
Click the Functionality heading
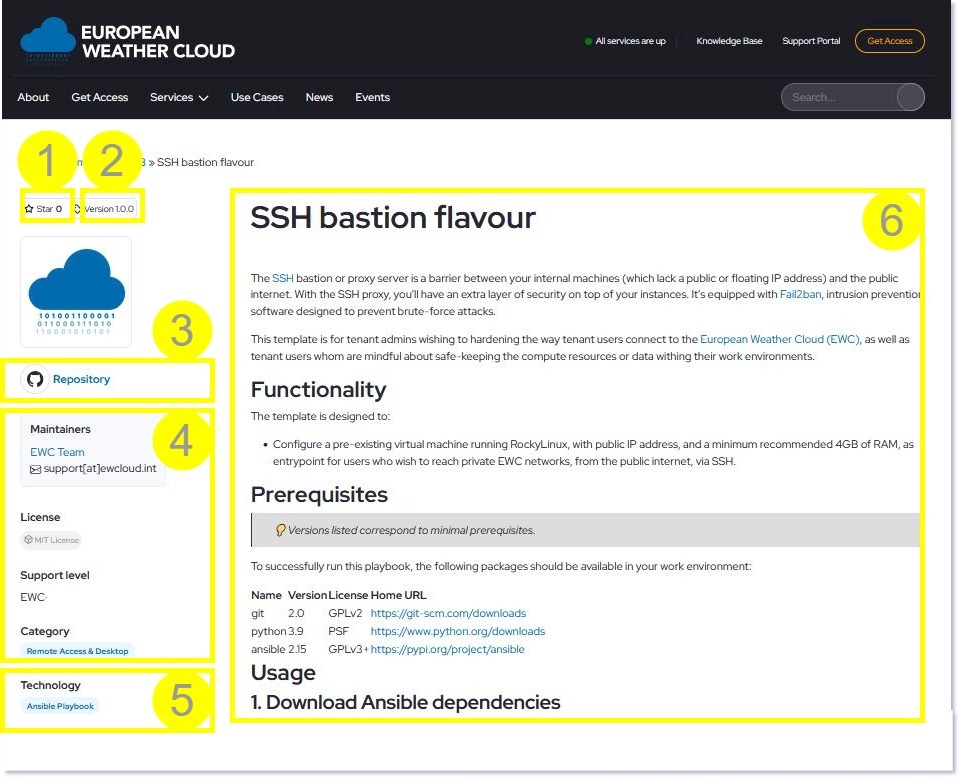(x=318, y=390)
